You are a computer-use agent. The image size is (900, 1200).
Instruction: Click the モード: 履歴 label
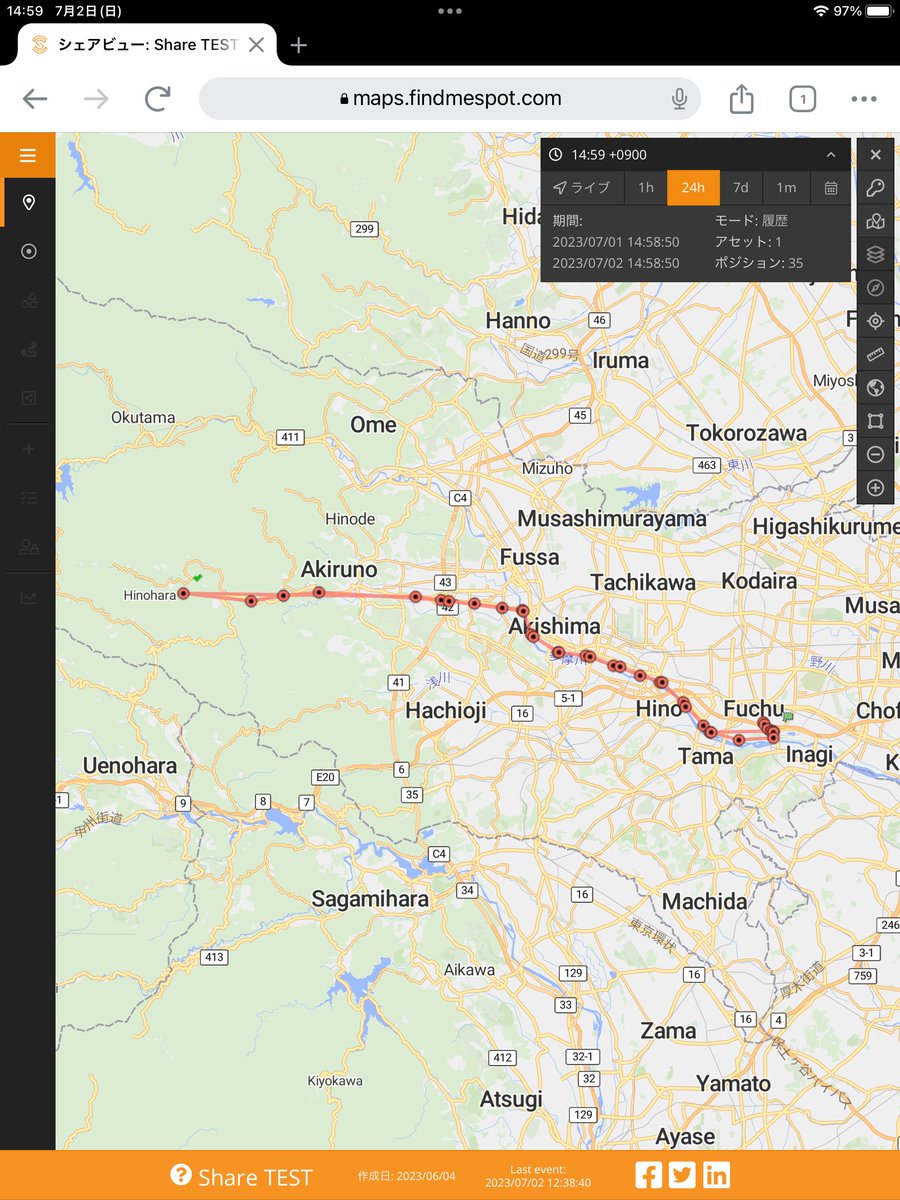[x=751, y=220]
